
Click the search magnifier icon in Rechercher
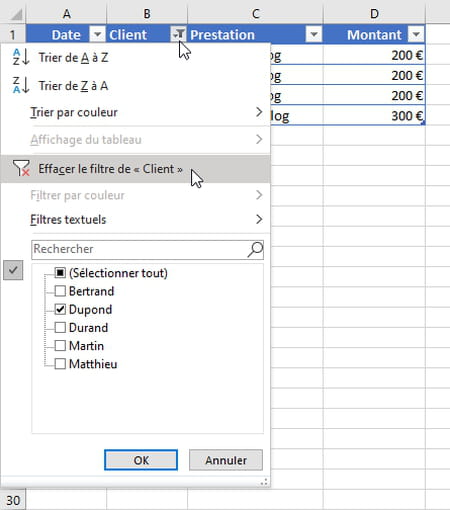coord(255,249)
